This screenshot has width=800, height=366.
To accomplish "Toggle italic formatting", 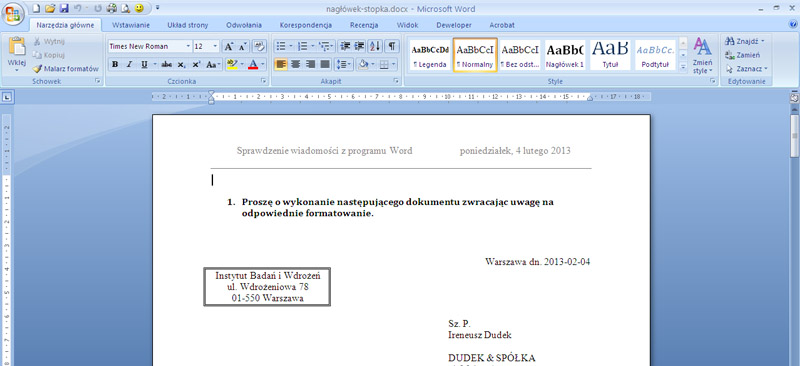I will coord(129,64).
